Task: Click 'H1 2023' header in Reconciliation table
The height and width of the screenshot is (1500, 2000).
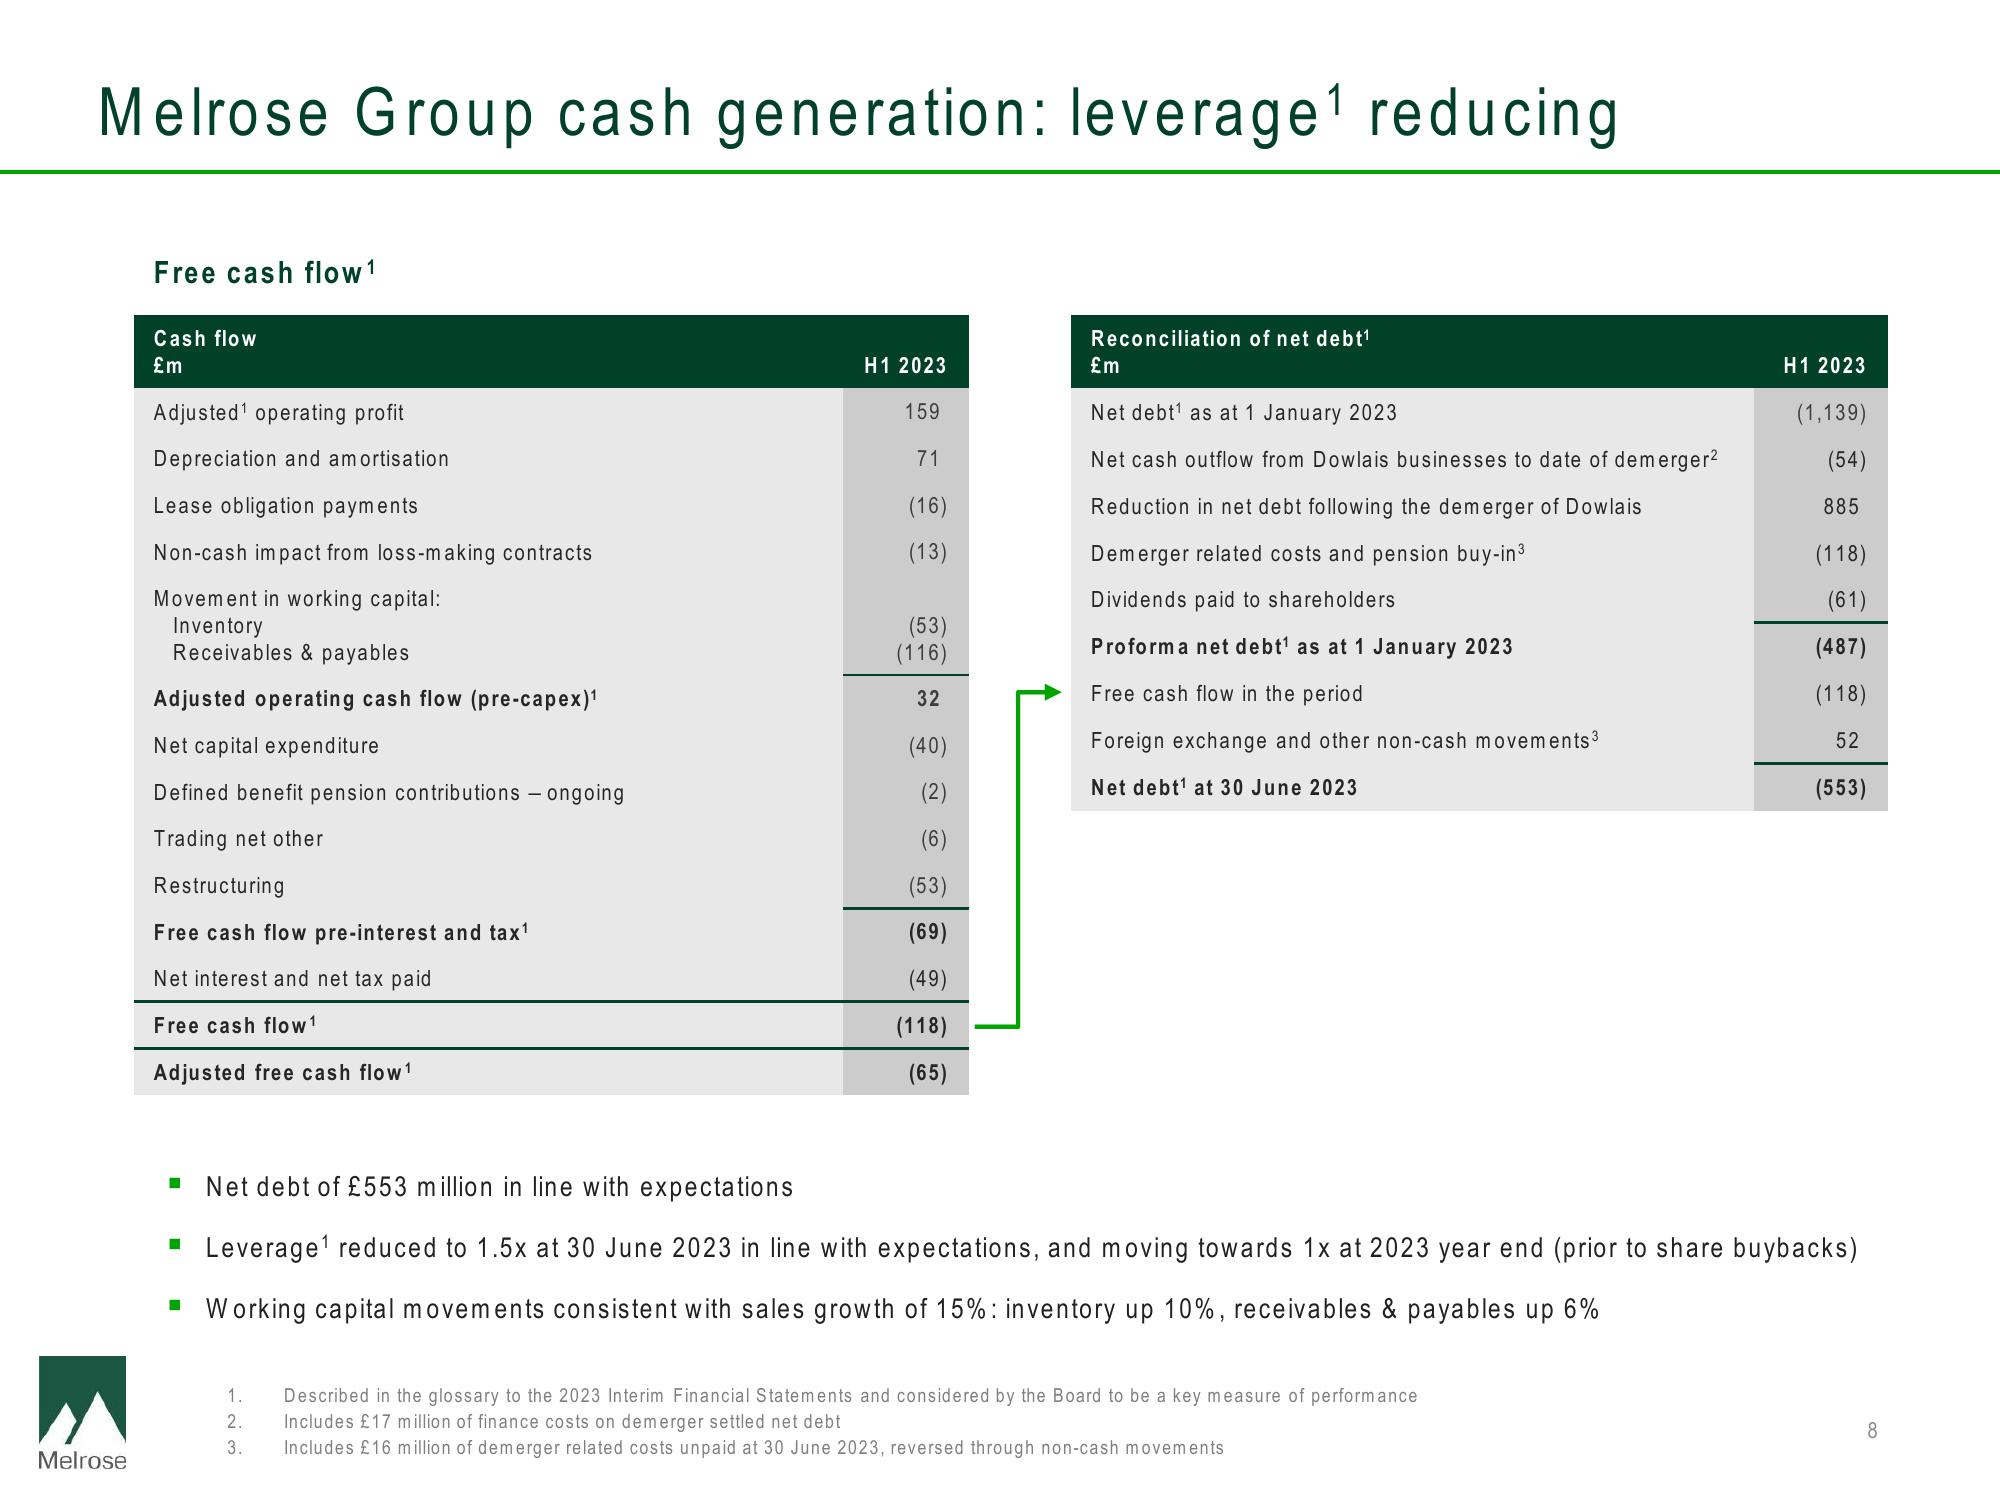Action: tap(1824, 366)
